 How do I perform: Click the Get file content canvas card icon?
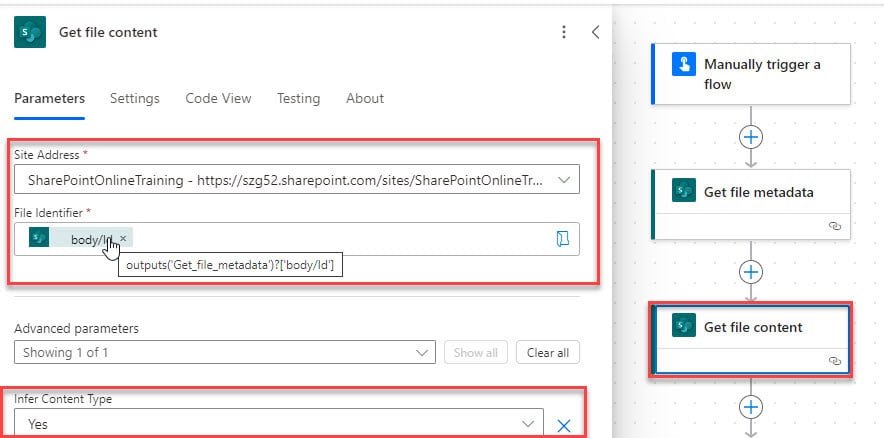pyautogui.click(x=683, y=325)
